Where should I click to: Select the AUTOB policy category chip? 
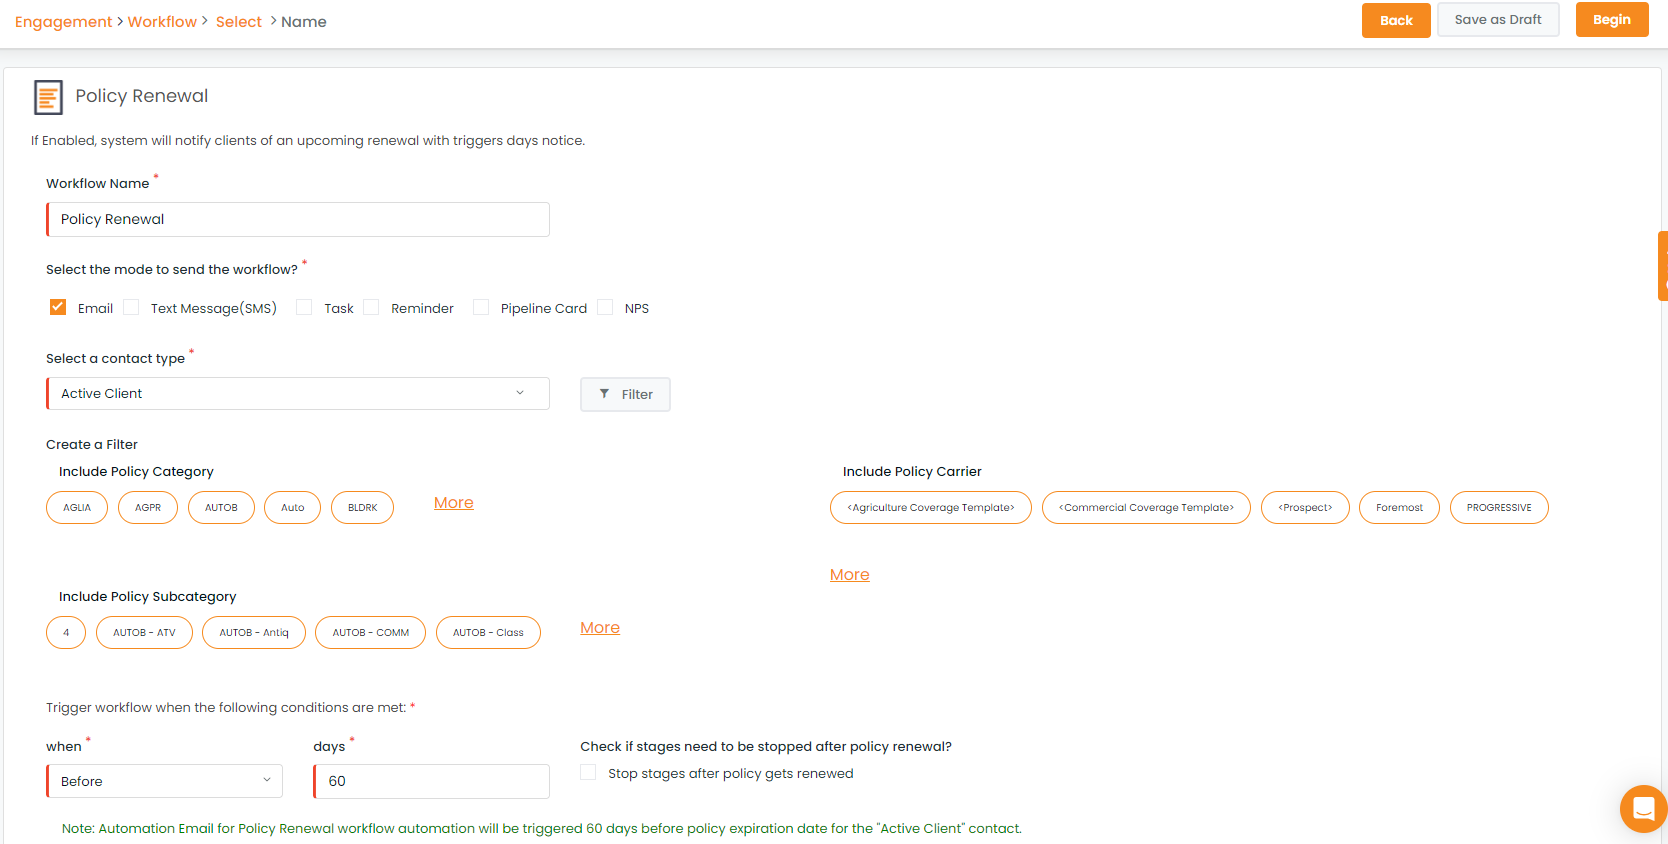click(221, 508)
